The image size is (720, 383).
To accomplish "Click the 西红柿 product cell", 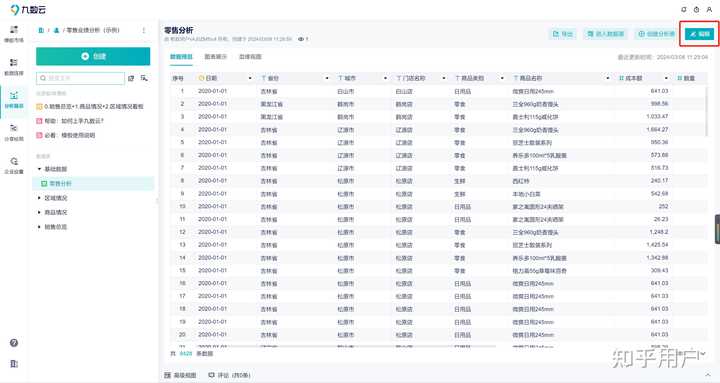I will (521, 181).
